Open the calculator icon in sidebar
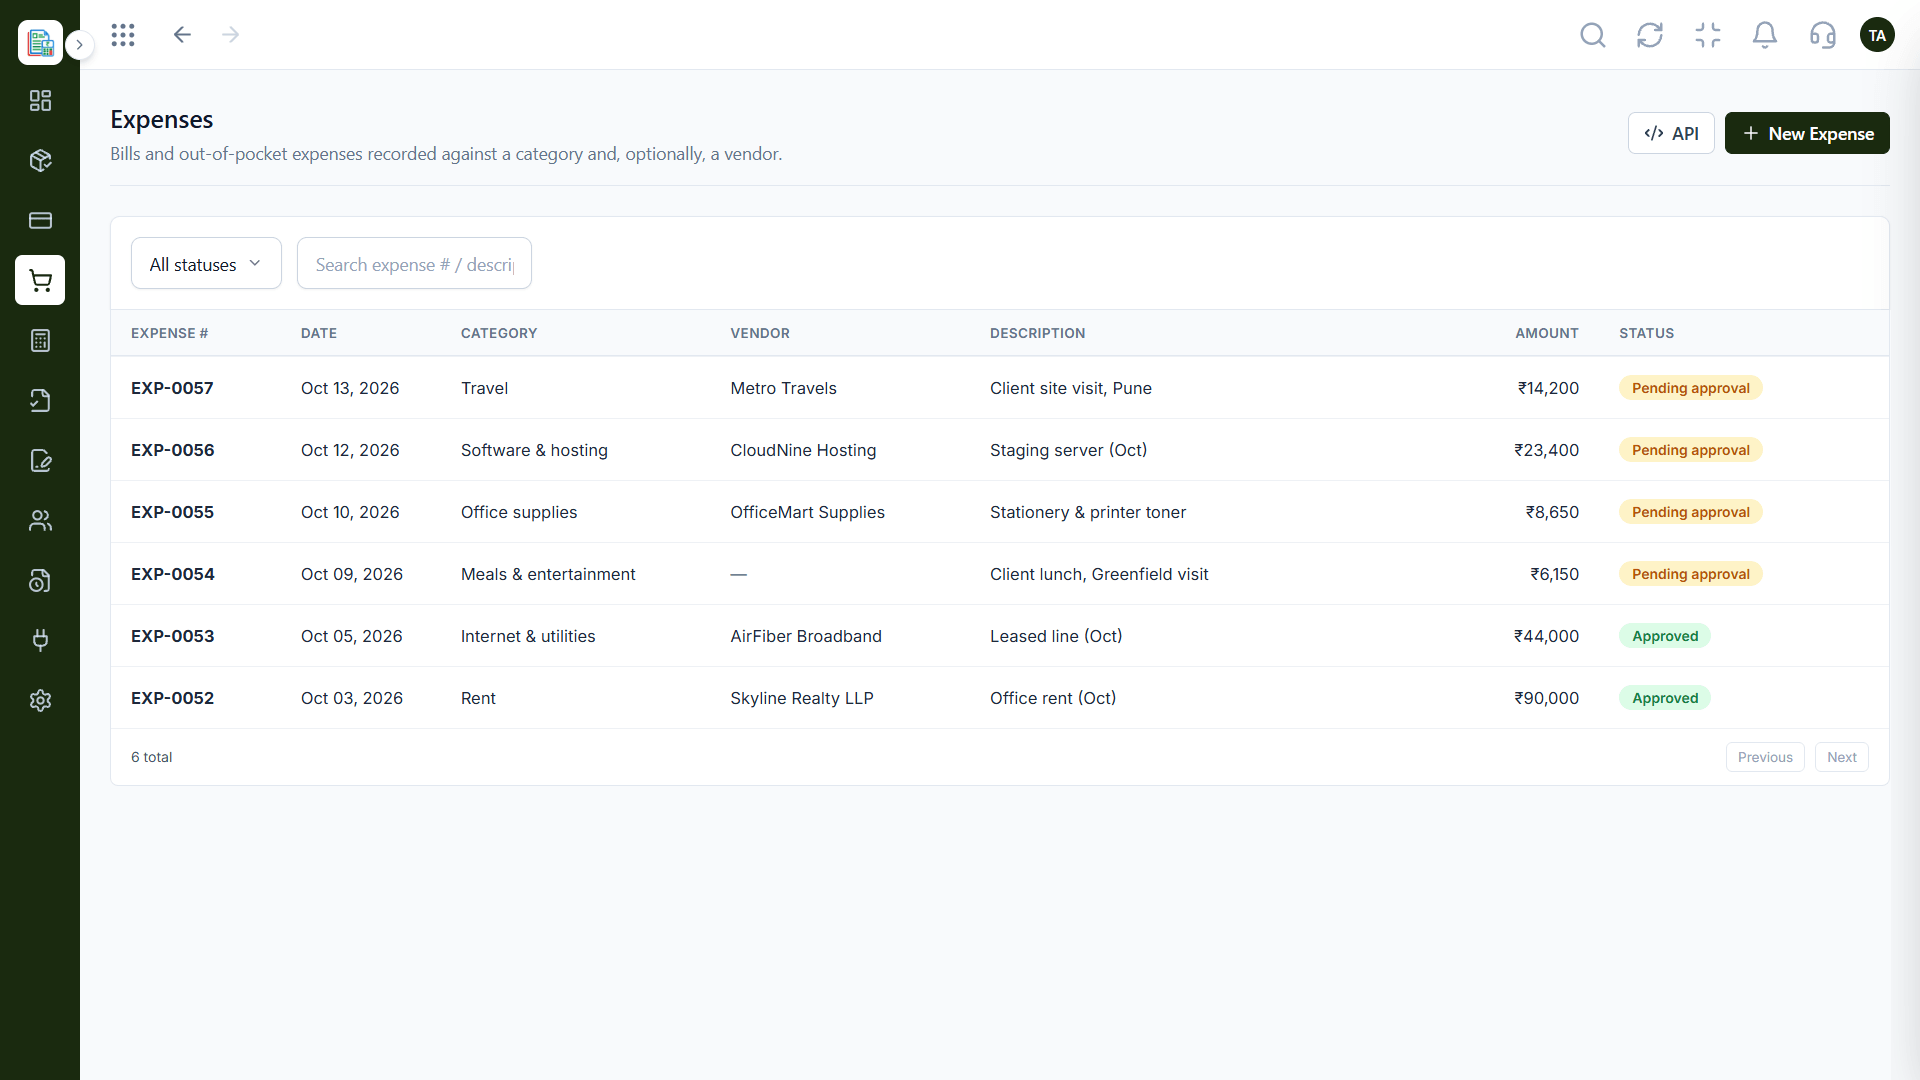The height and width of the screenshot is (1080, 1920). click(40, 341)
